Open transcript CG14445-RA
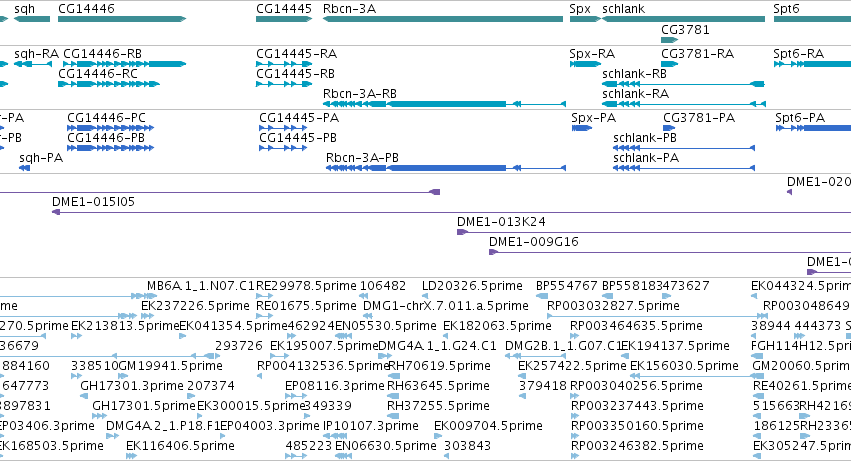Screen dimensions: 851x461 (296, 54)
